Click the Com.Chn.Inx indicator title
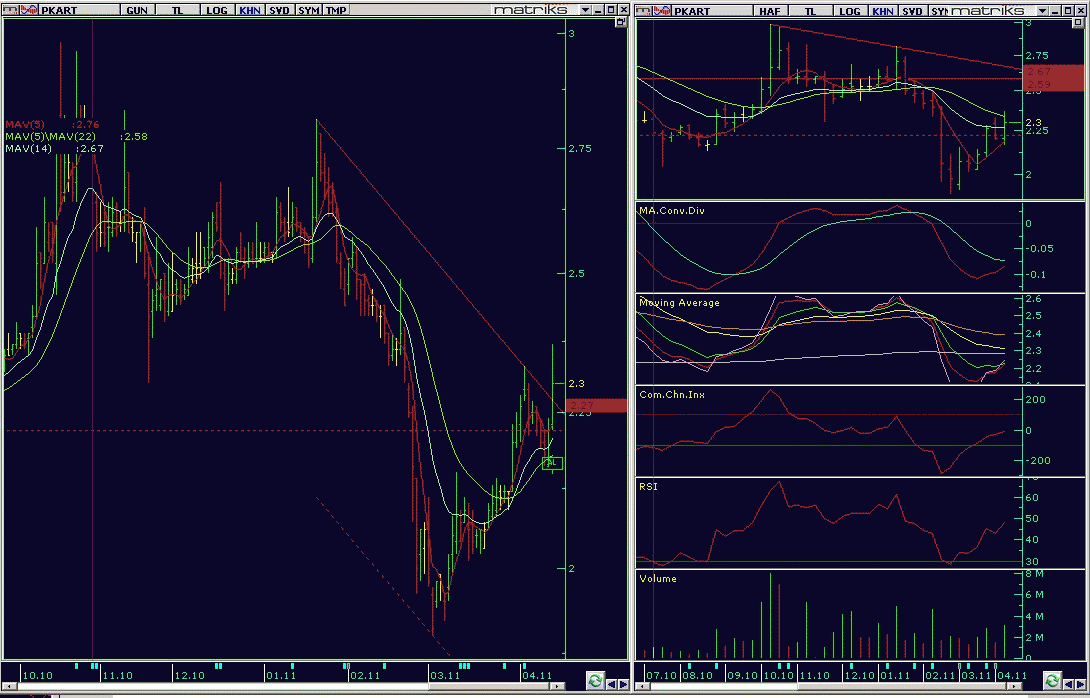The image size is (1090, 698). [672, 394]
